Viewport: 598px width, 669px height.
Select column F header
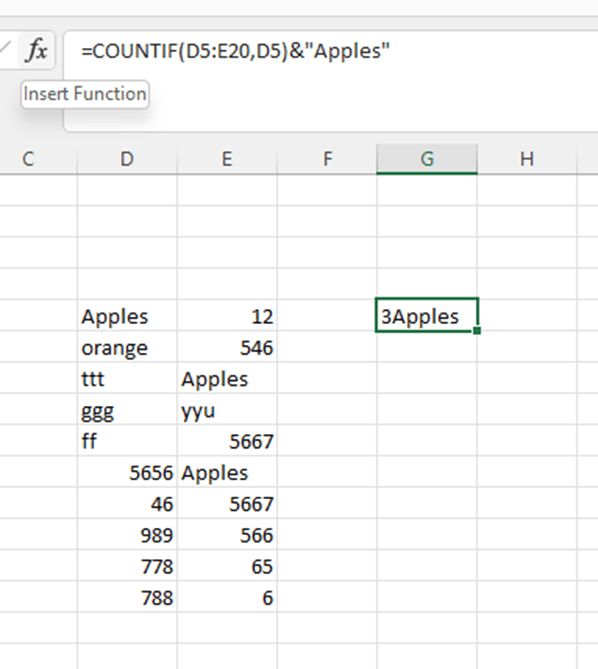pyautogui.click(x=327, y=159)
